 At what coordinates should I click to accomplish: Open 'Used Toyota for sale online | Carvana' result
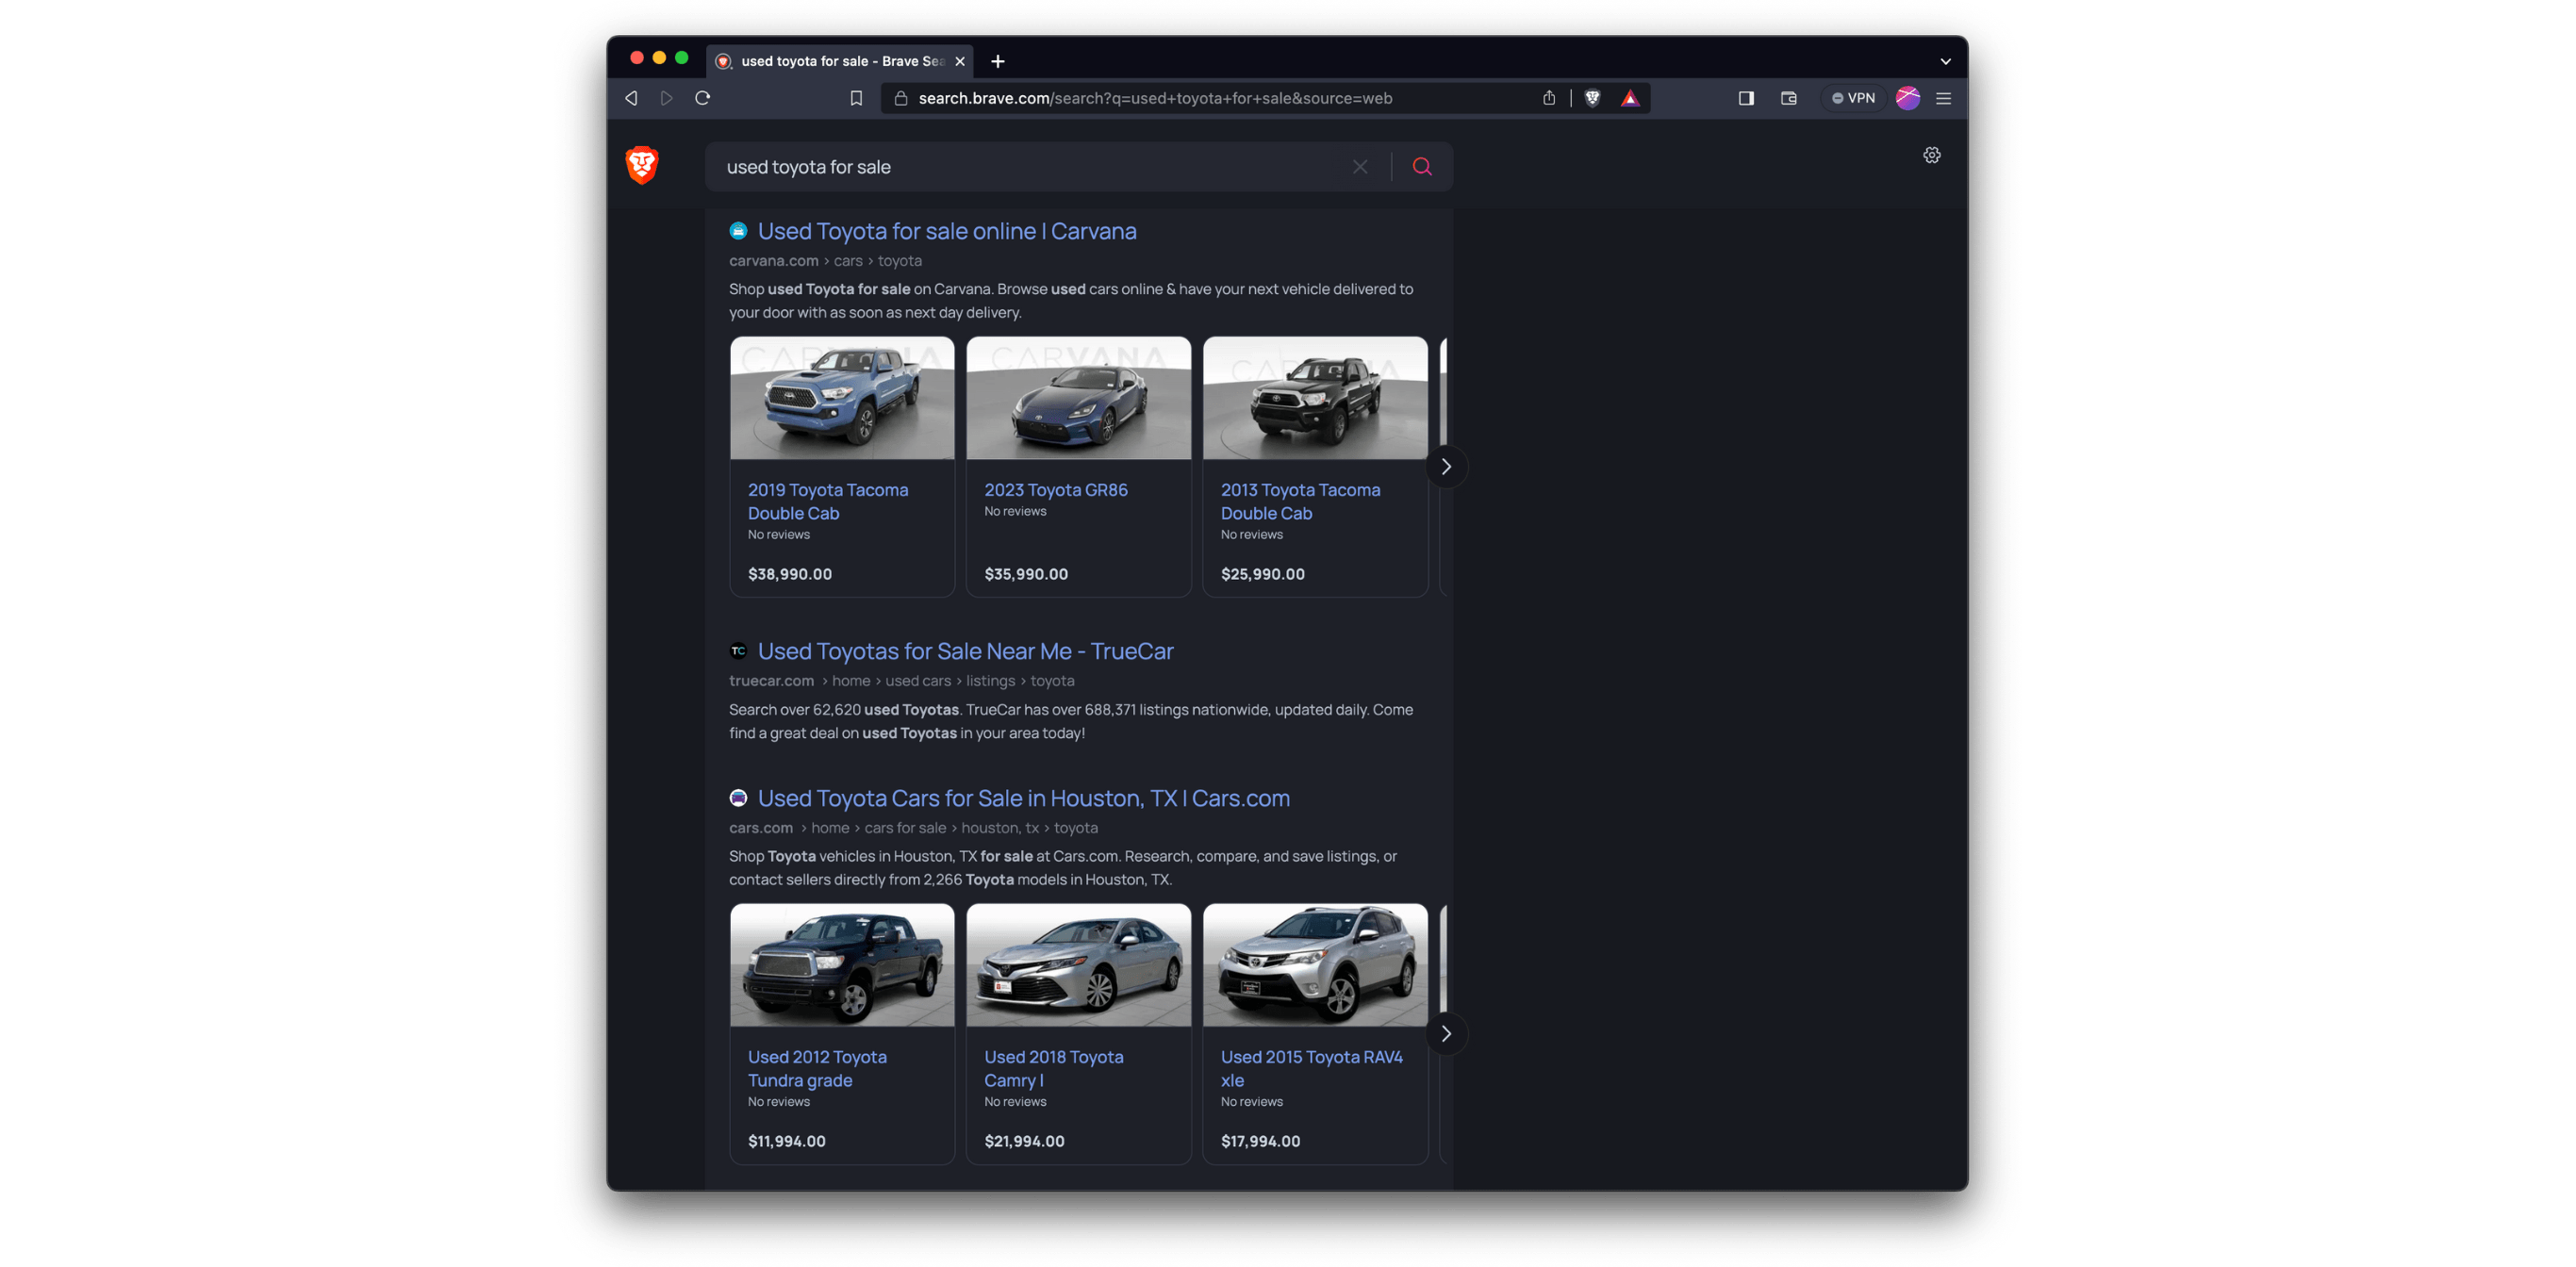pyautogui.click(x=946, y=231)
